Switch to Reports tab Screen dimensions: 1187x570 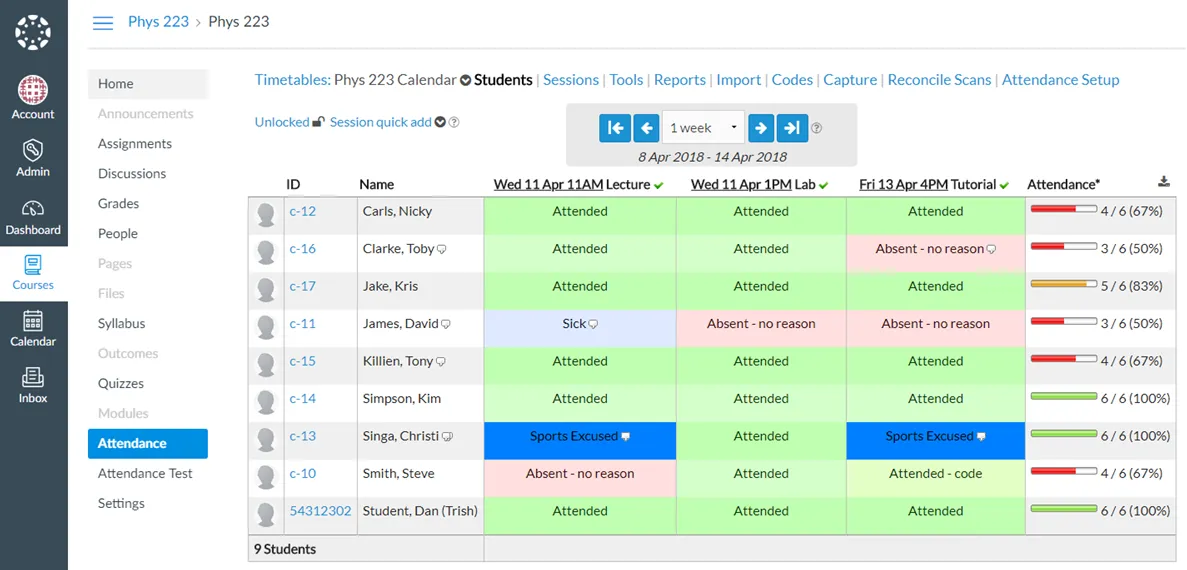point(680,79)
